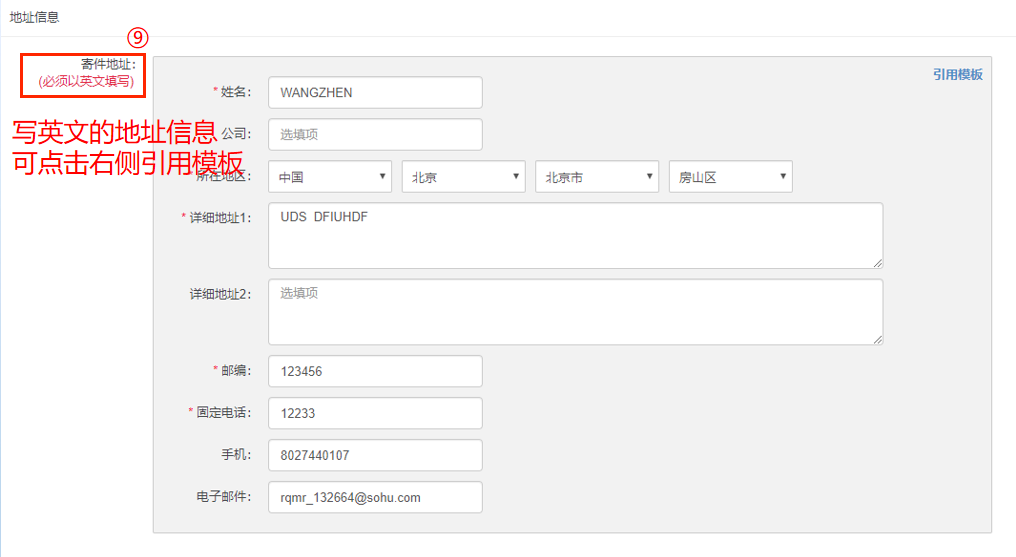
Task: Open the 北京市 city dropdown
Action: coord(597,177)
